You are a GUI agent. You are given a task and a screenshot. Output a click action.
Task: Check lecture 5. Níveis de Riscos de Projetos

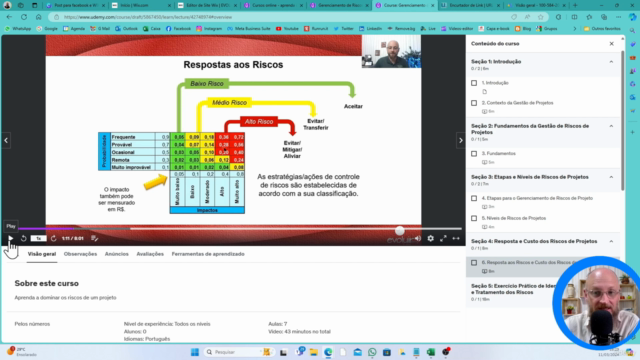(474, 218)
